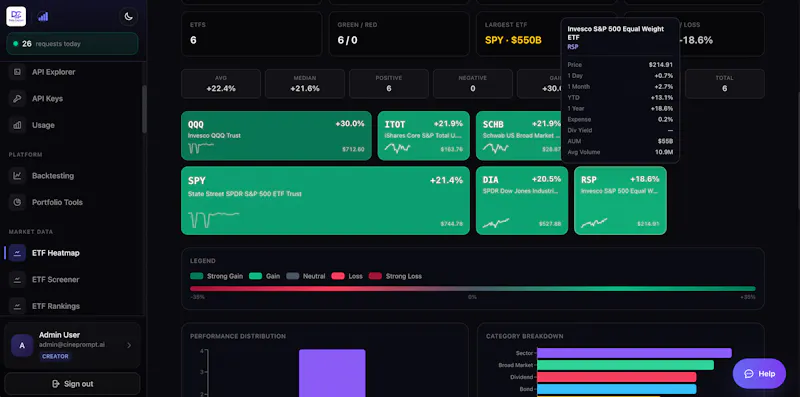The image size is (800, 397).
Task: Click the 26 requests today indicator
Action: pyautogui.click(x=72, y=44)
